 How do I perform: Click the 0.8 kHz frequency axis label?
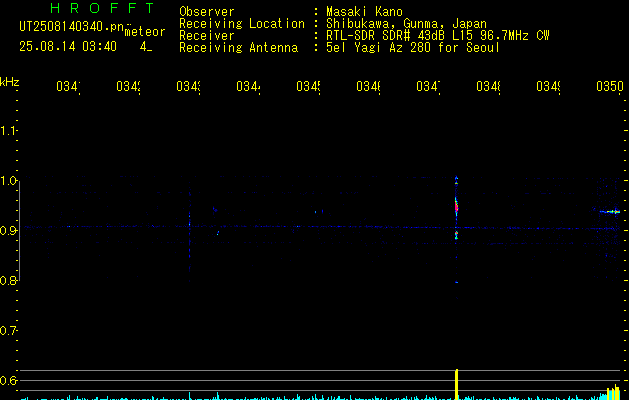8,281
